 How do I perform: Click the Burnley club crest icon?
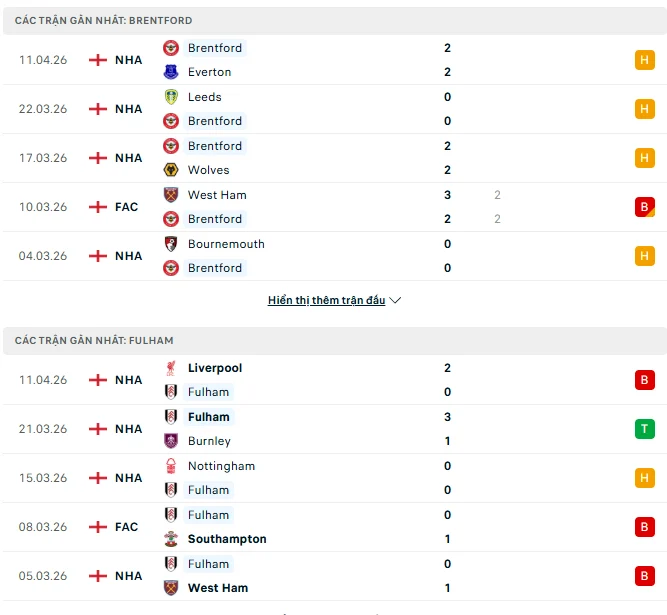pyautogui.click(x=171, y=441)
